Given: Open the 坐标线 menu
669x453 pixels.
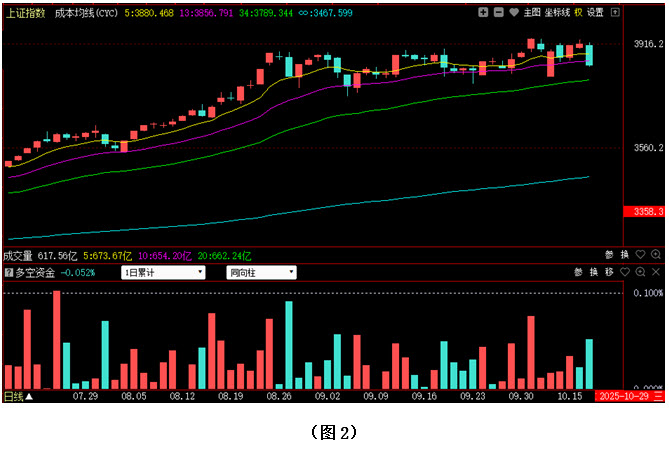Looking at the screenshot, I should (556, 13).
